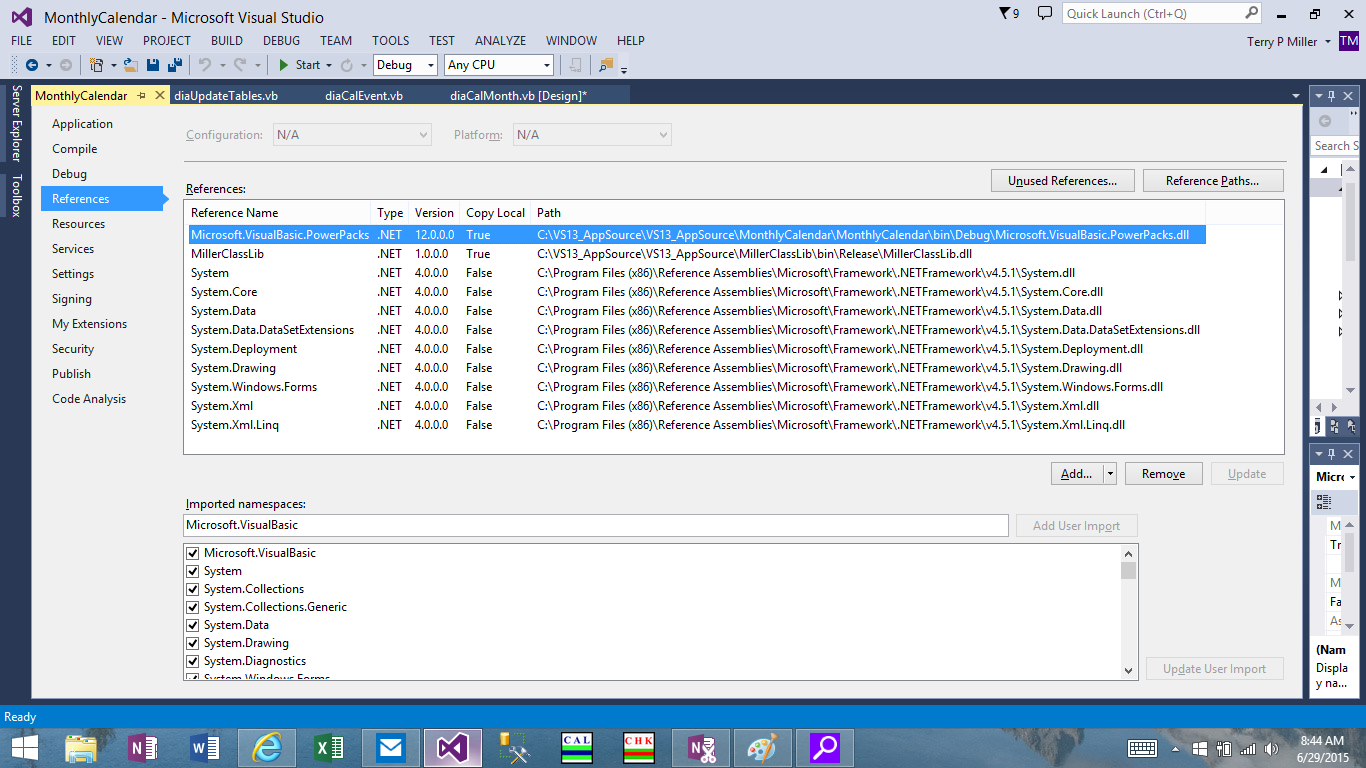Open the BUILD menu
This screenshot has height=768, width=1366.
pyautogui.click(x=227, y=41)
